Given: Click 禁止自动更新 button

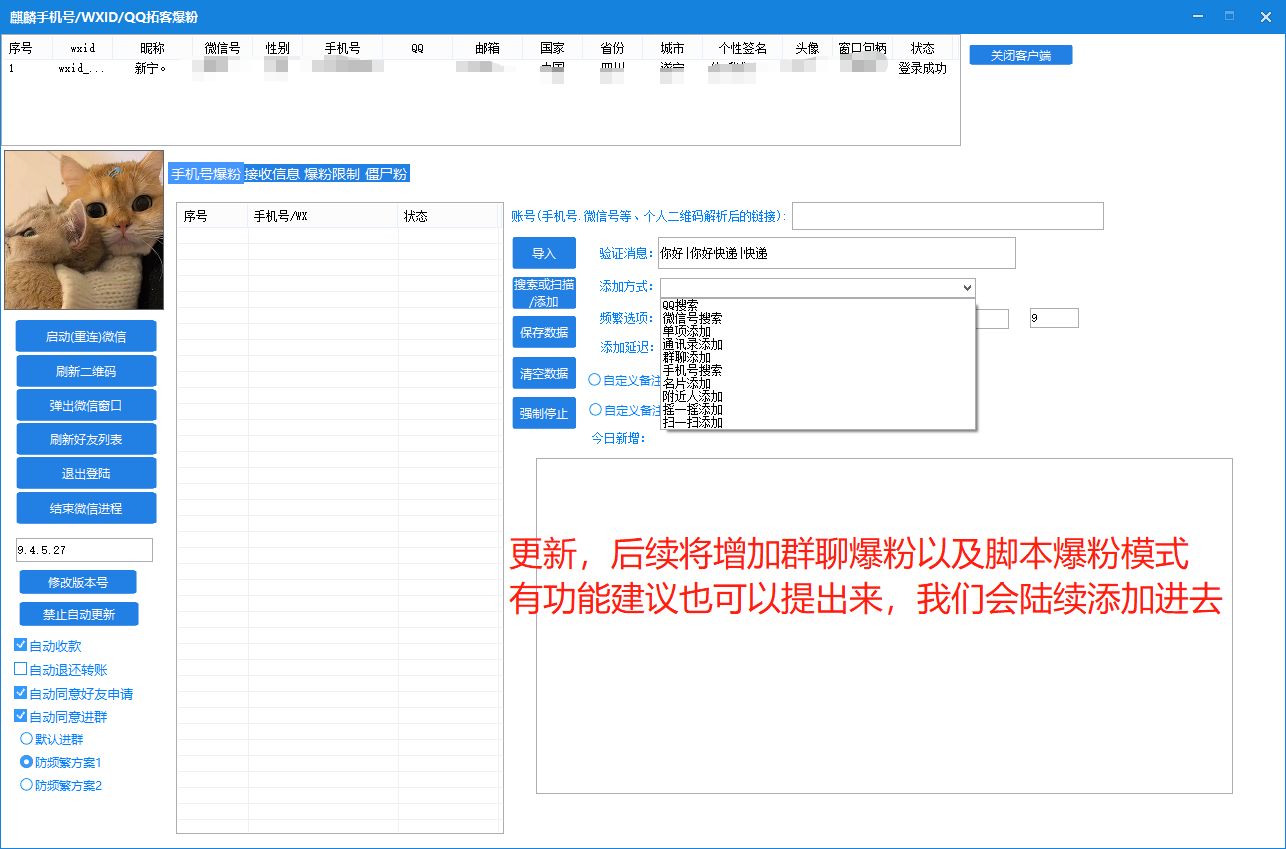Looking at the screenshot, I should coord(79,614).
